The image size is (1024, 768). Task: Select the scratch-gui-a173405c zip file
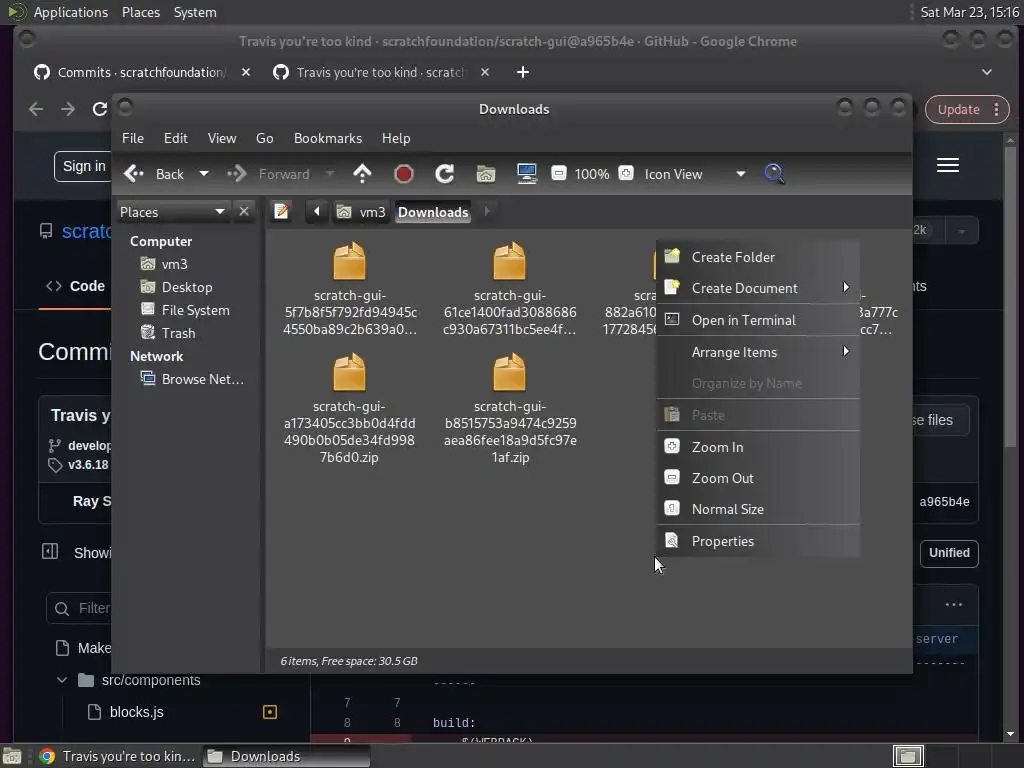tap(349, 409)
